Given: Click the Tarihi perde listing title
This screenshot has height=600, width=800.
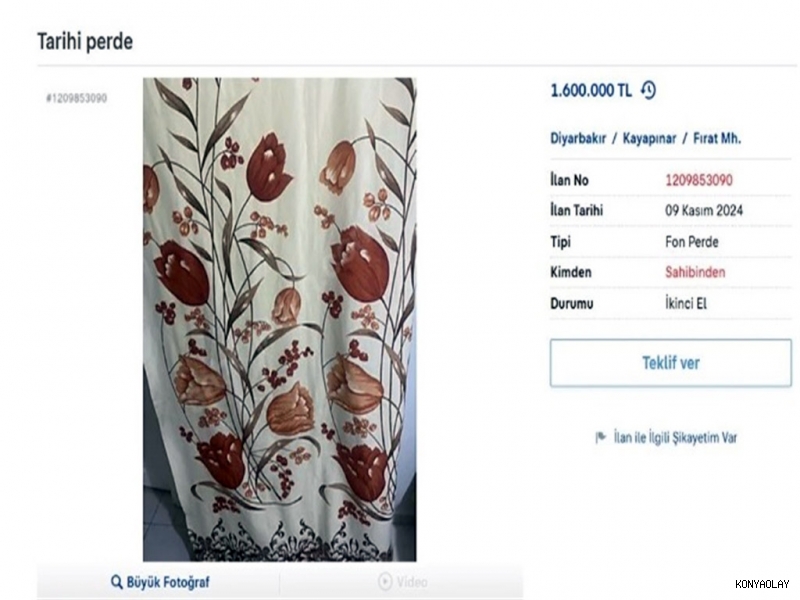Looking at the screenshot, I should pyautogui.click(x=85, y=42).
